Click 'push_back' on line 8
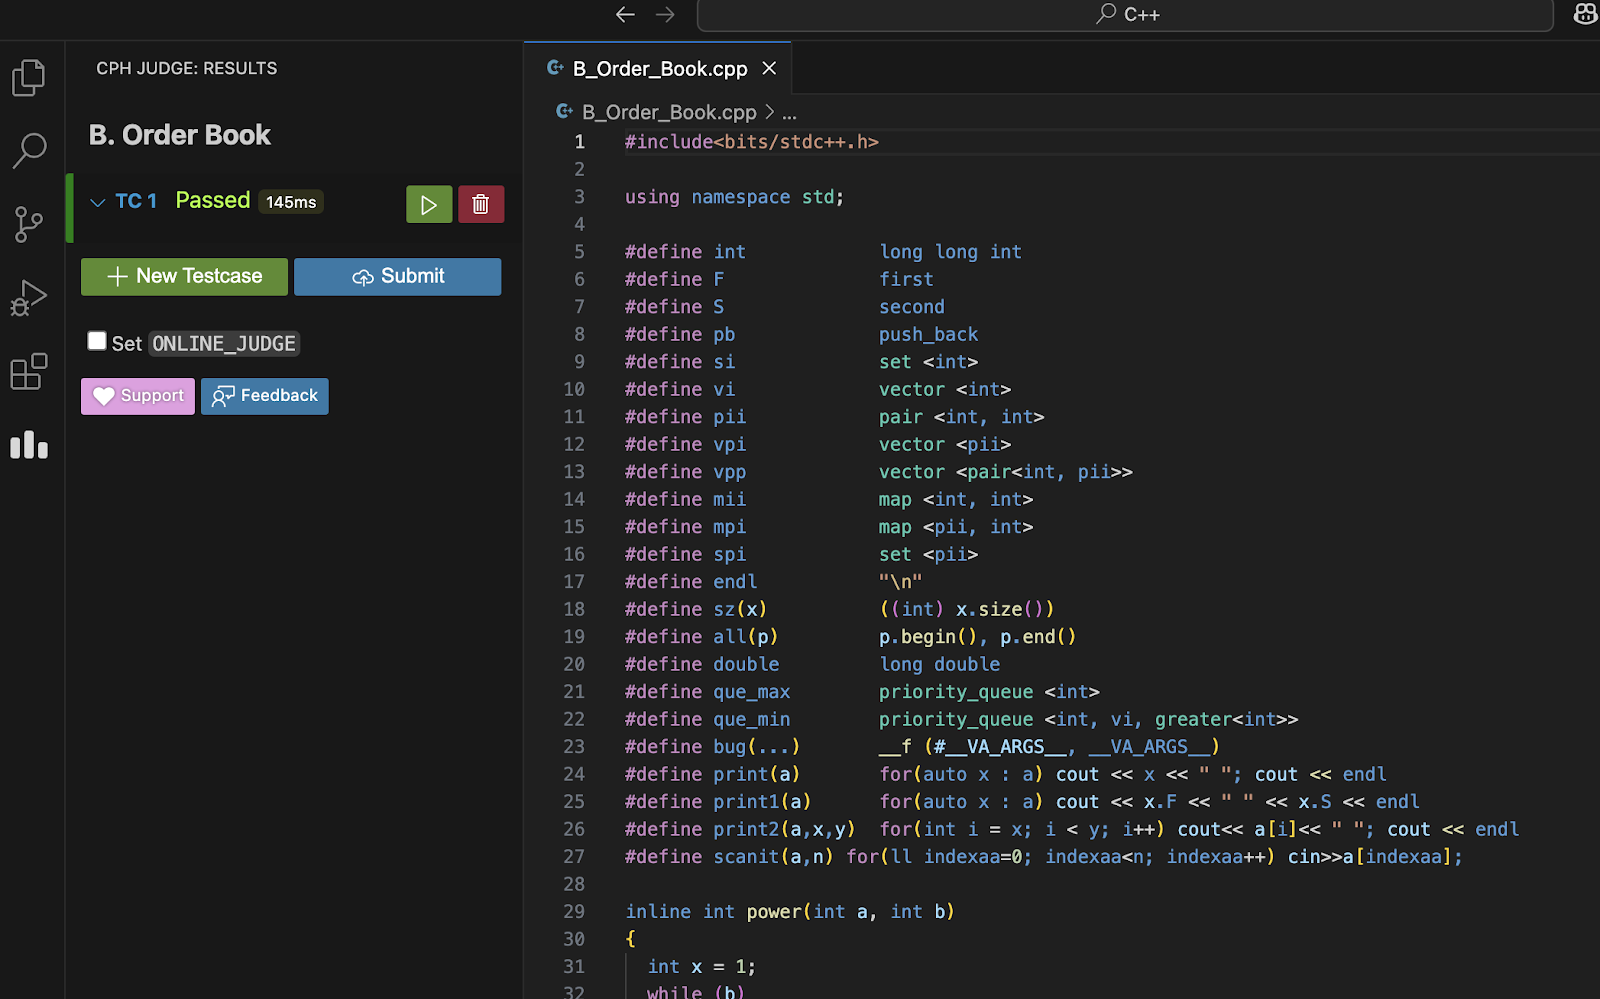Viewport: 1600px width, 999px height. pyautogui.click(x=929, y=334)
